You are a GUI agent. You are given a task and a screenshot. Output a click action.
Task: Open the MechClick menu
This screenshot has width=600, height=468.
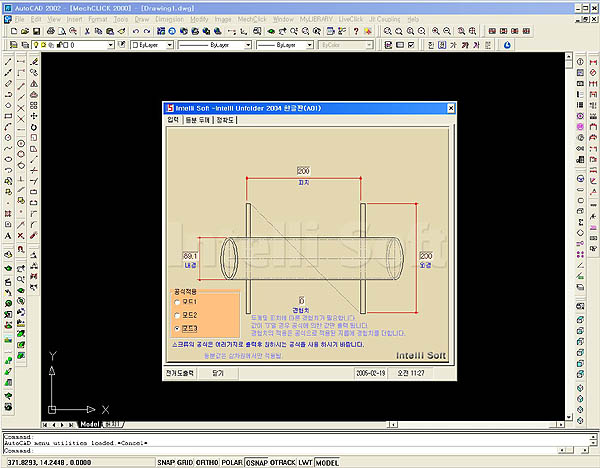251,19
